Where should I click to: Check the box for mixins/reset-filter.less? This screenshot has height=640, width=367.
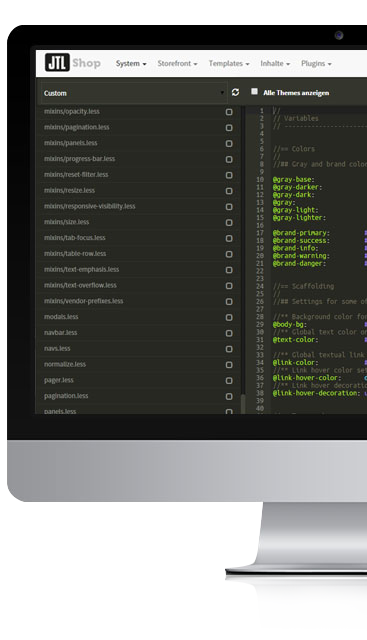click(229, 175)
